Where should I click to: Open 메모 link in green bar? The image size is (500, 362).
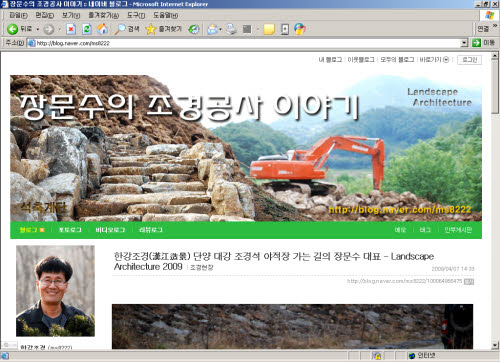point(400,230)
